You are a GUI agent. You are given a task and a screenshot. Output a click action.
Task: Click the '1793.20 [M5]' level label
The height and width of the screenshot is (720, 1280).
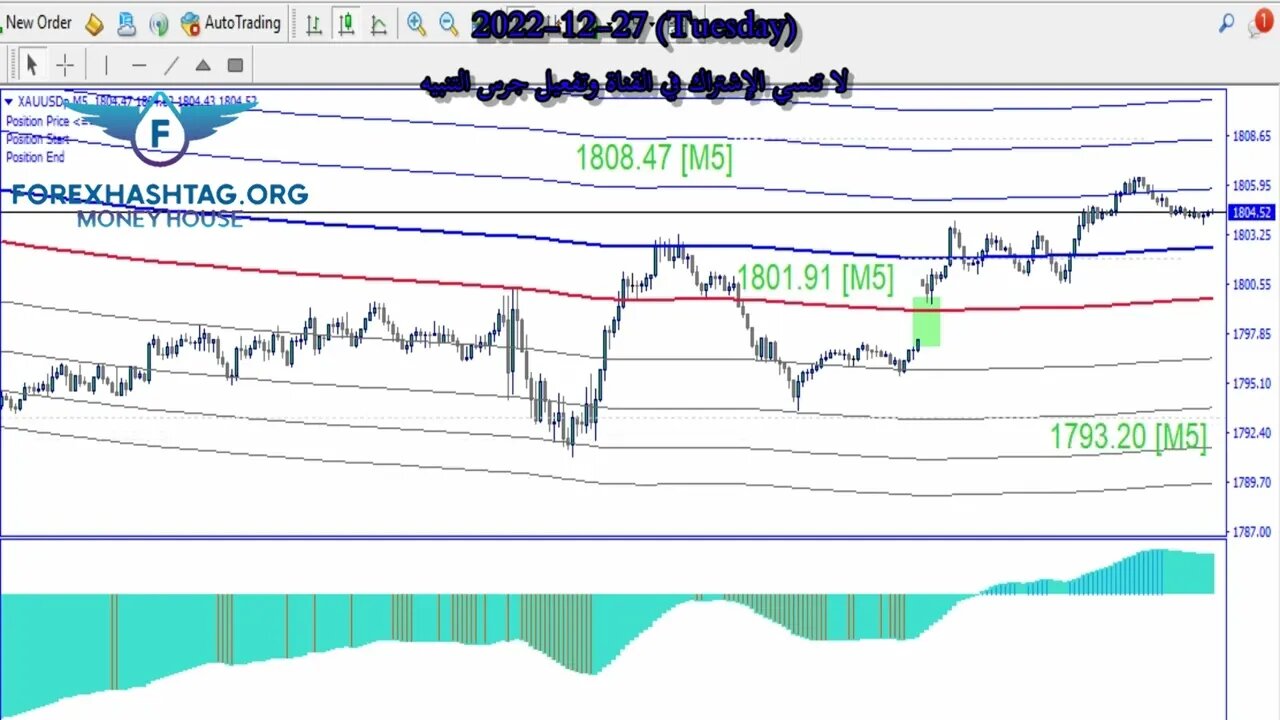coord(1128,437)
